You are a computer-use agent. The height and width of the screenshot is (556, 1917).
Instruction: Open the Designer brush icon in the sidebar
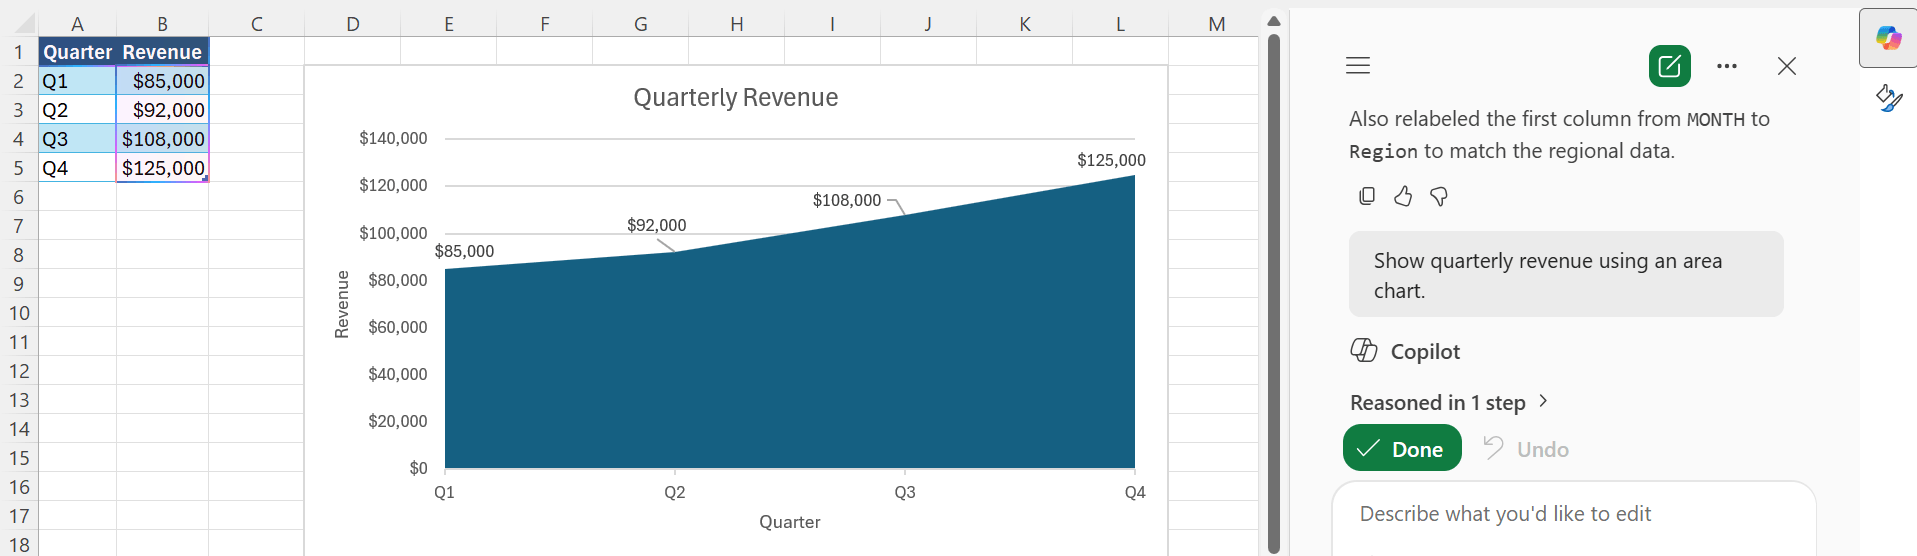(1888, 98)
